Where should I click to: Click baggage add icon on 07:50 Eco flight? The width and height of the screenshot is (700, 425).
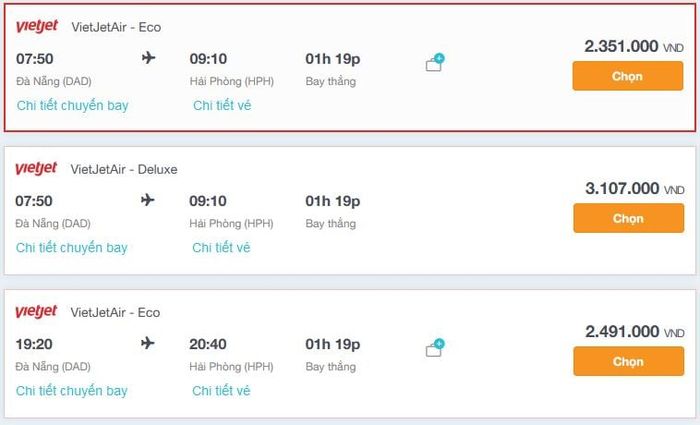point(435,62)
